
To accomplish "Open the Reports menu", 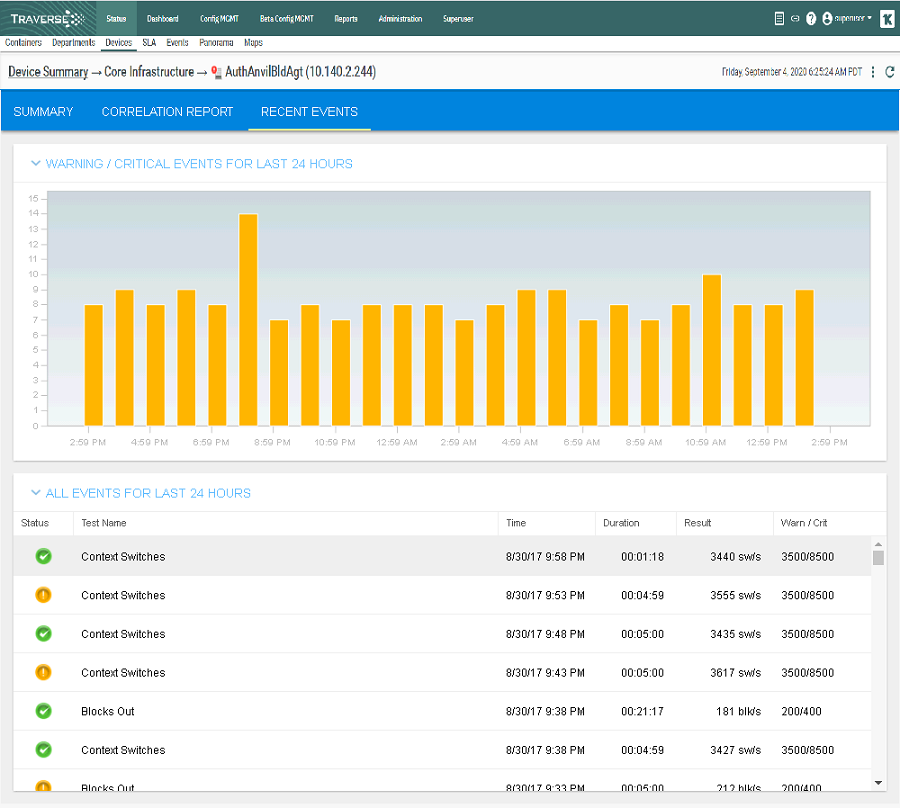I will 346,18.
